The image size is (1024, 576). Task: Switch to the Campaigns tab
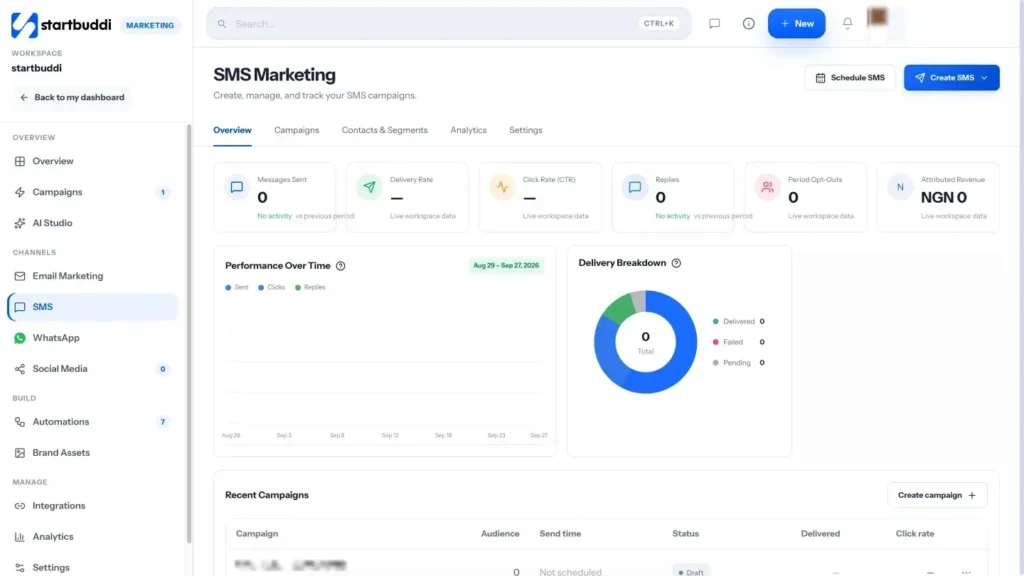296,130
